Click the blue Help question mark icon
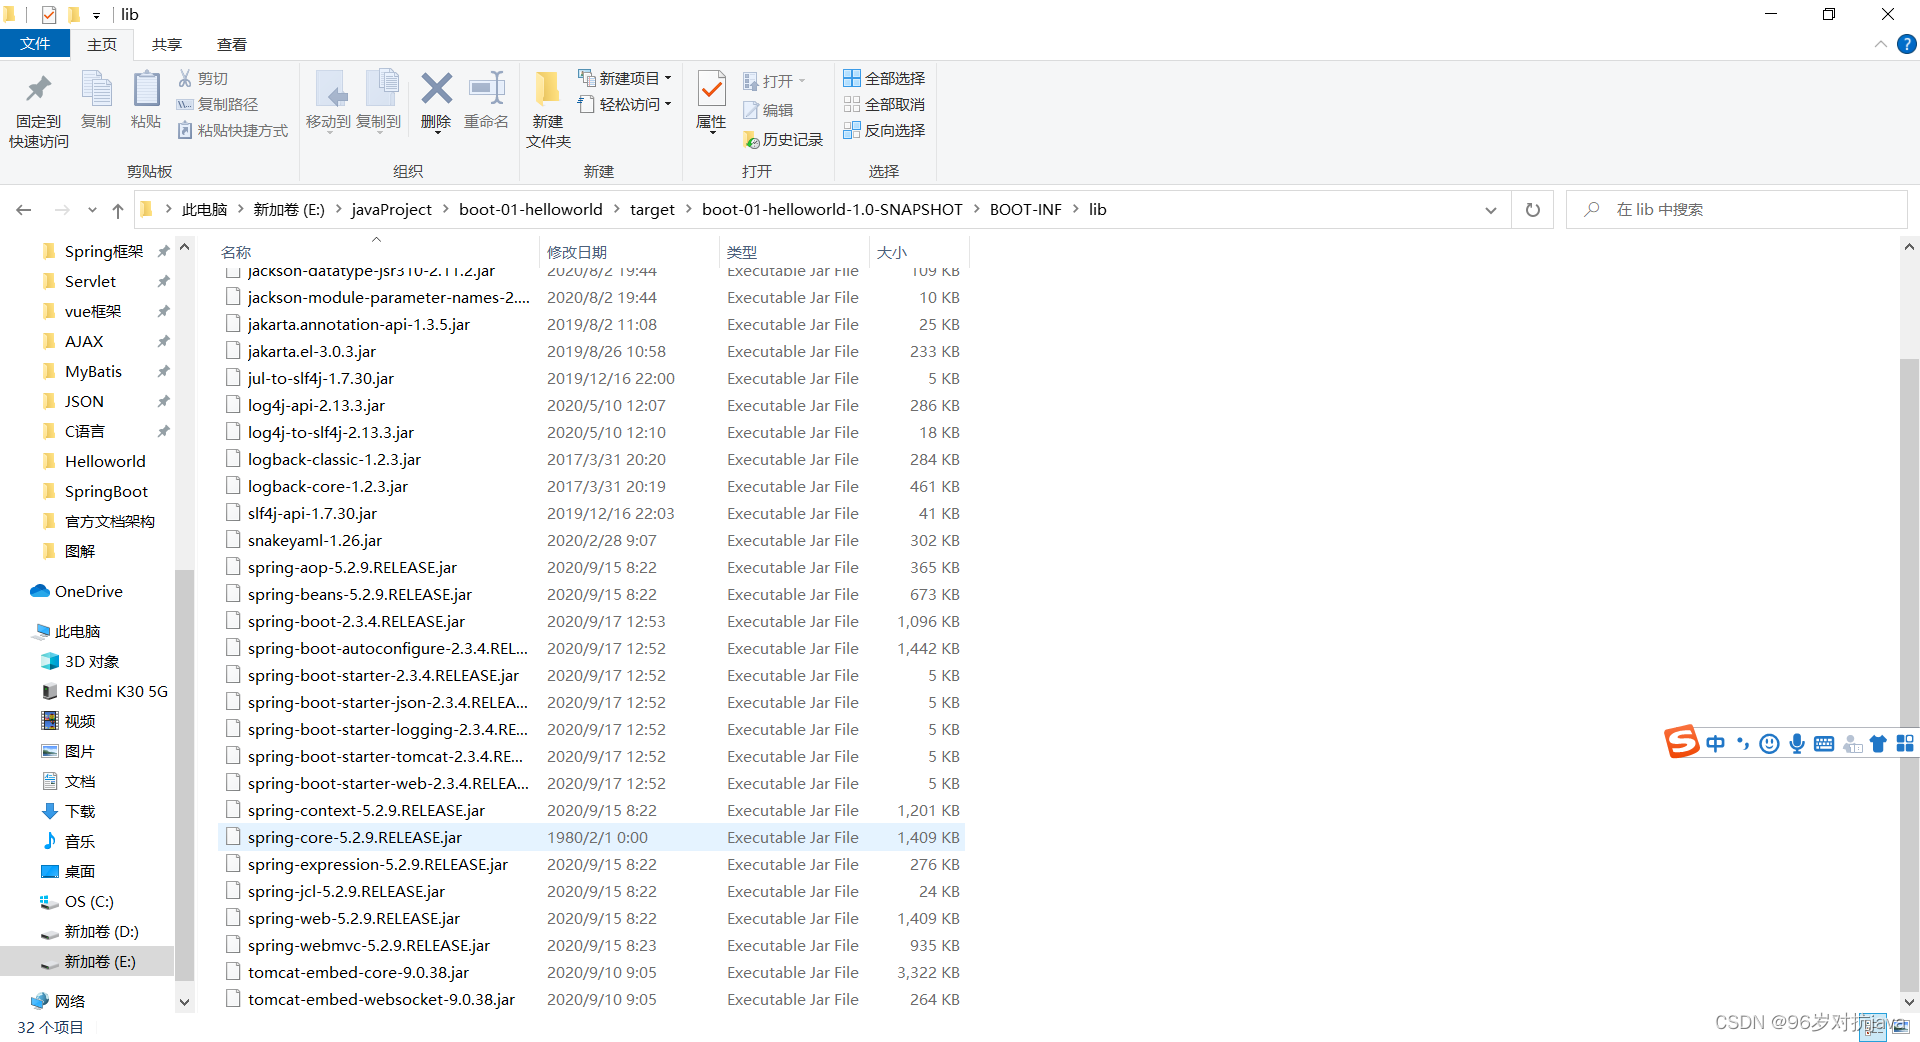 click(1907, 44)
